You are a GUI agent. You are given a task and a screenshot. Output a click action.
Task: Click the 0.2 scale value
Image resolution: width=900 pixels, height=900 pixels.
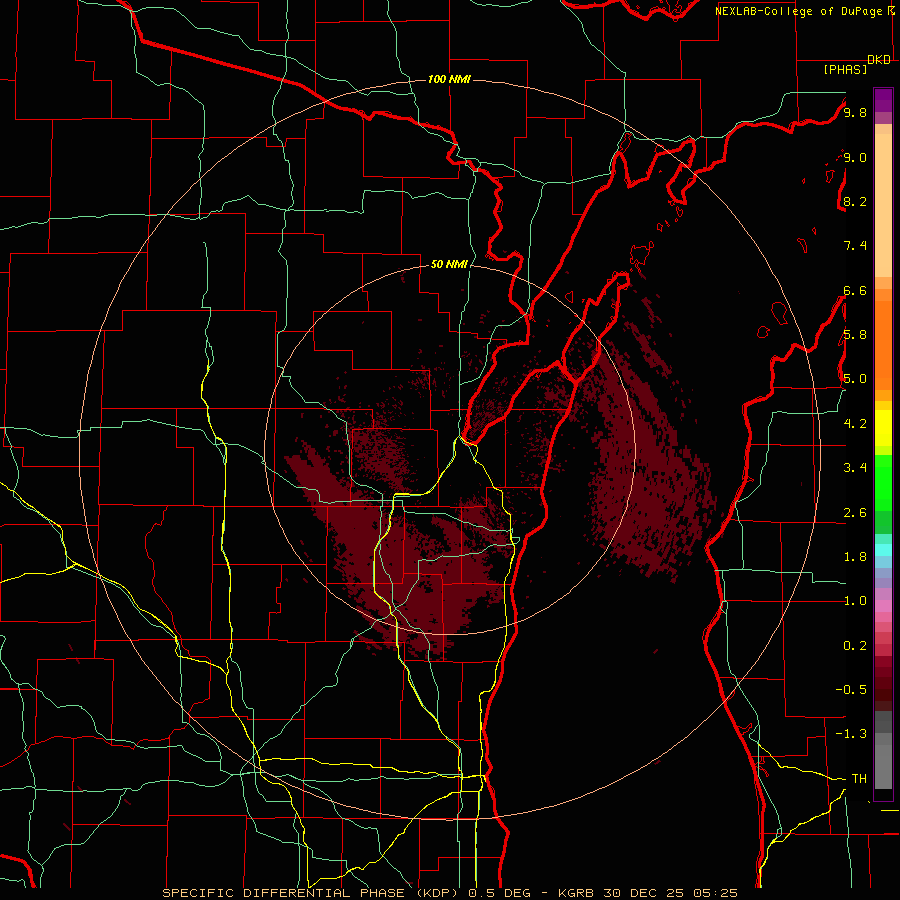point(855,646)
